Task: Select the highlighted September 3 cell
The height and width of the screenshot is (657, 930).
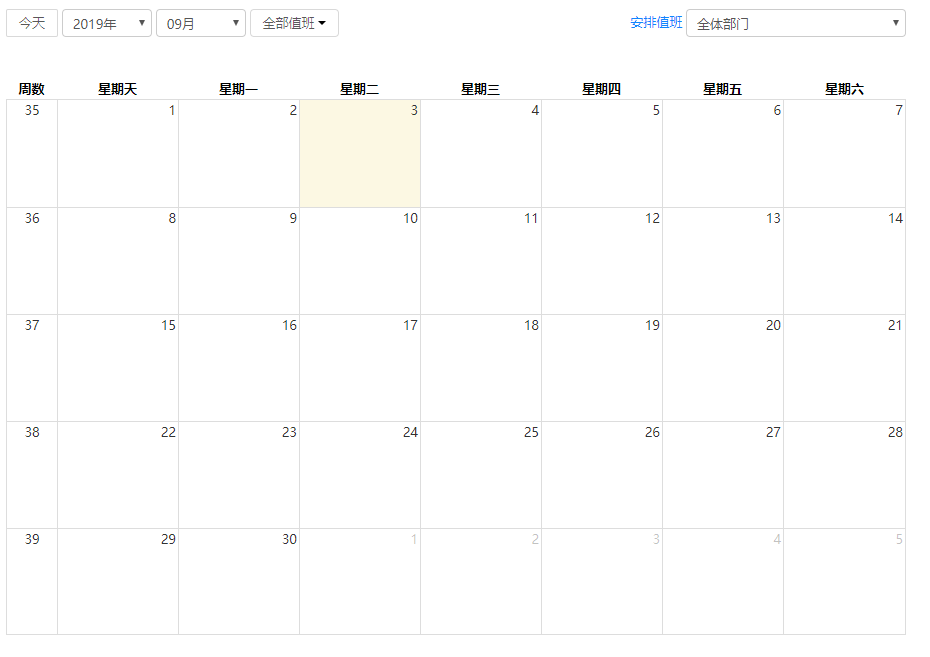Action: click(360, 154)
